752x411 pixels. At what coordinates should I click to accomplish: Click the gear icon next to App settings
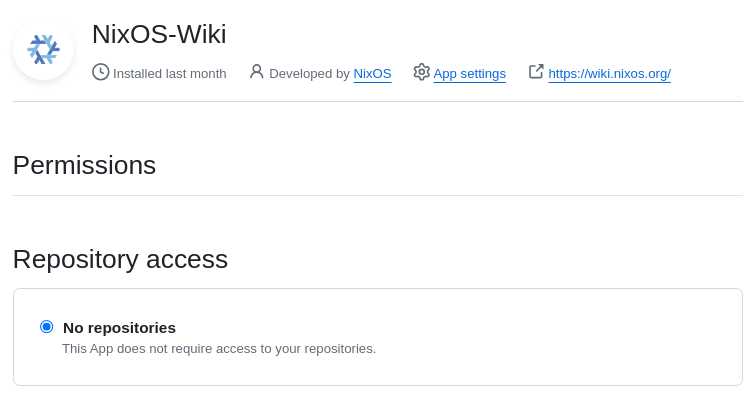click(422, 72)
